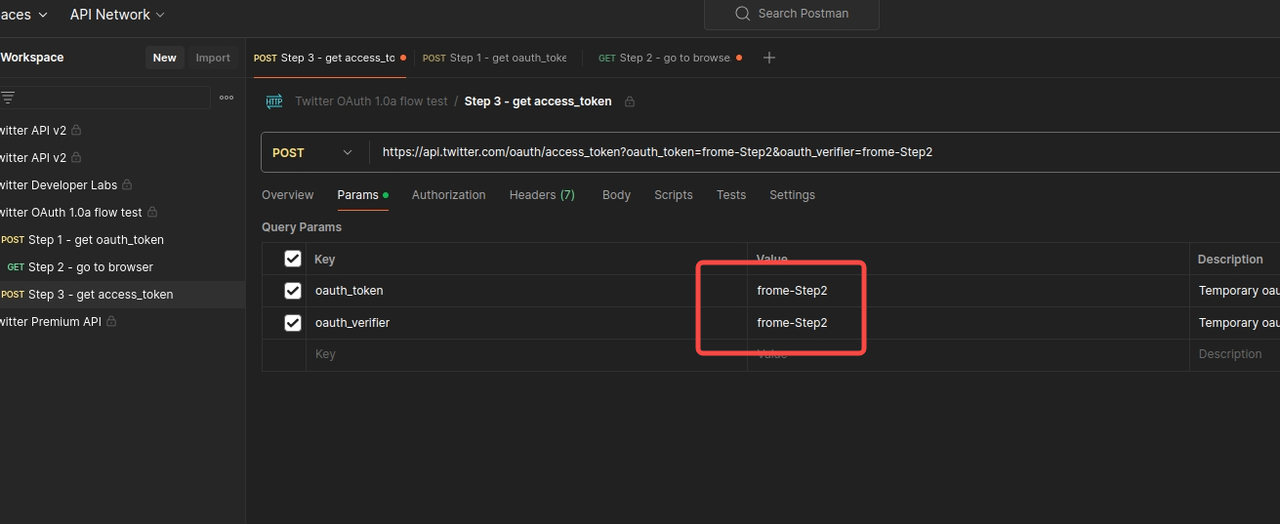Click the Import button in sidebar
Viewport: 1280px width, 524px height.
point(213,58)
